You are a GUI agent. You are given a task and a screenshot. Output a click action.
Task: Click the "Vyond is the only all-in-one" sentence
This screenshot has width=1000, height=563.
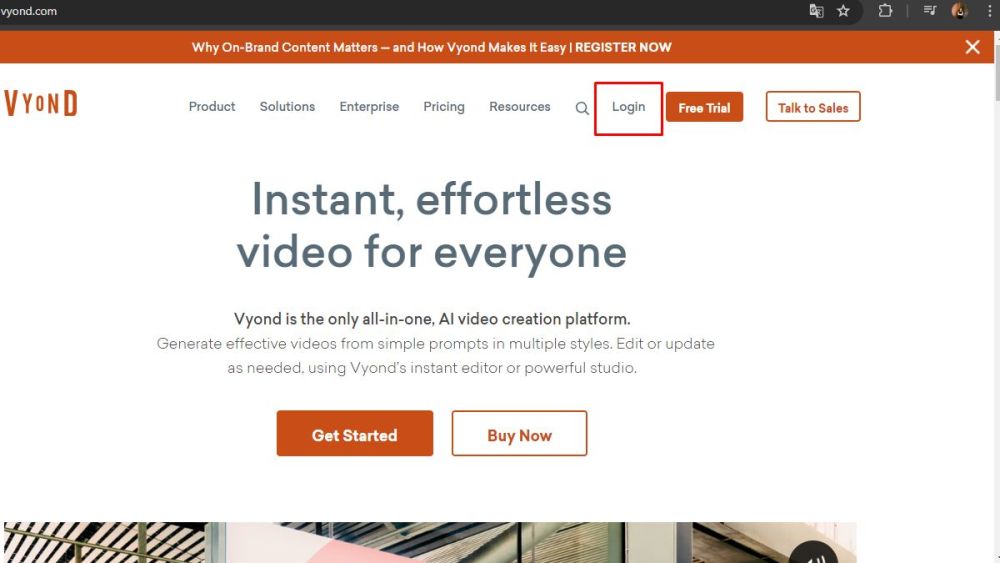point(432,319)
